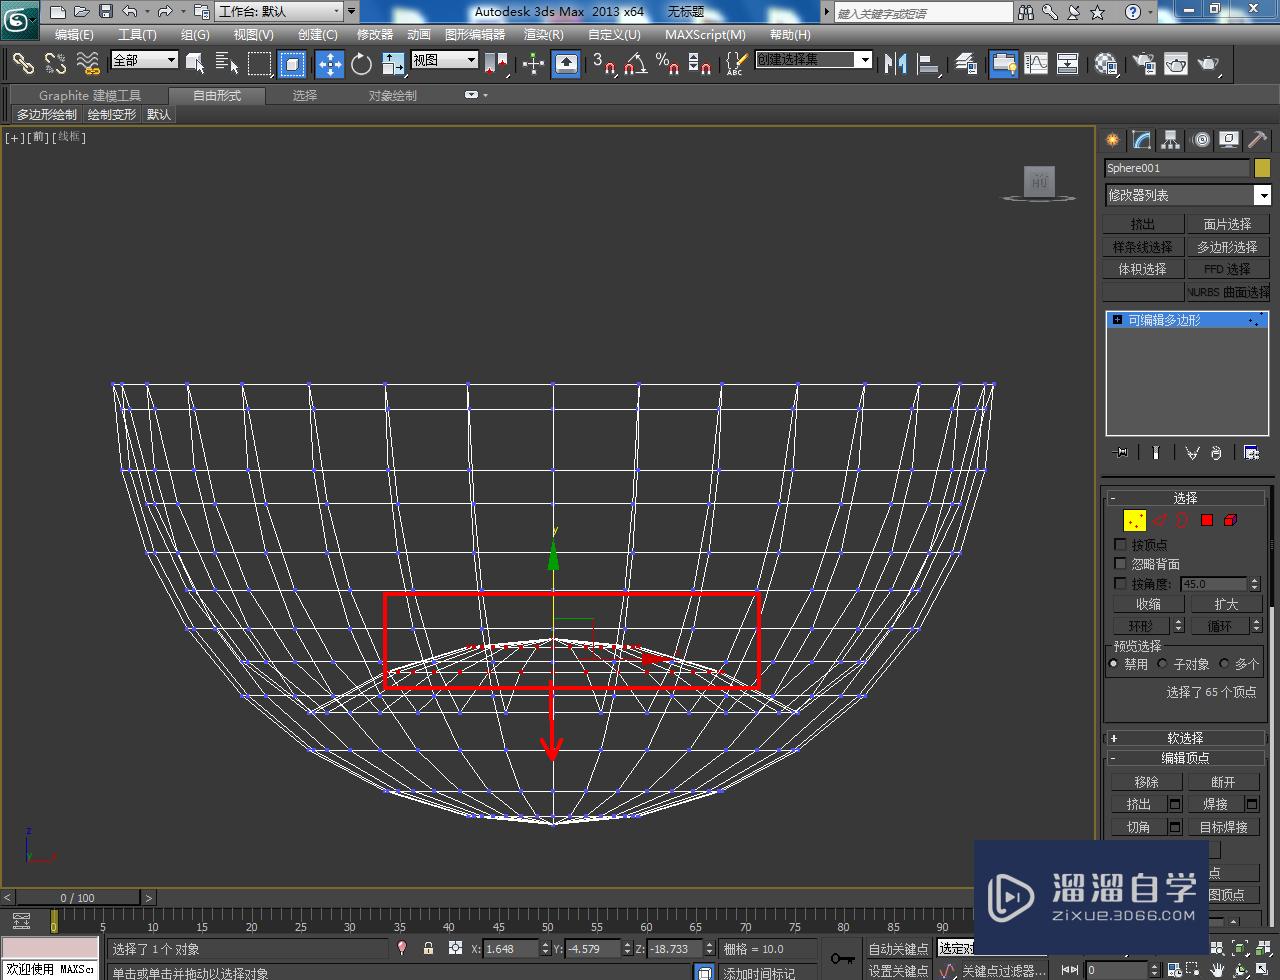
Task: Open the 创建选择集 named selection dropdown
Action: coord(814,60)
